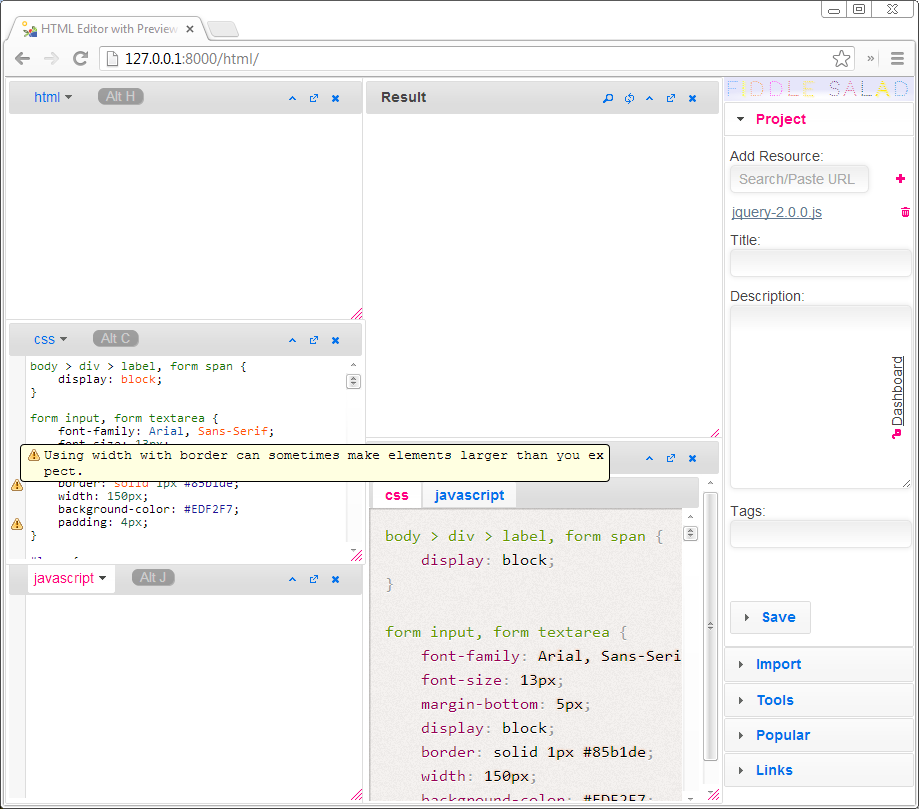The height and width of the screenshot is (809, 919).
Task: Close the HTML Editor with Preview tab
Action: click(x=190, y=29)
